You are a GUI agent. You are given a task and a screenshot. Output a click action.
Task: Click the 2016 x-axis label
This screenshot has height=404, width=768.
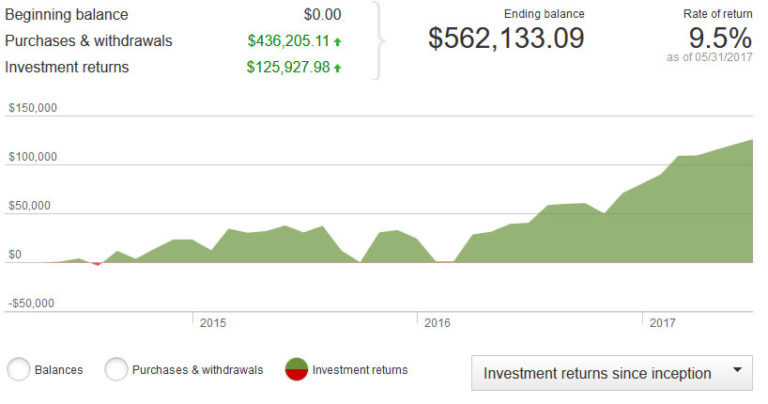tap(437, 323)
